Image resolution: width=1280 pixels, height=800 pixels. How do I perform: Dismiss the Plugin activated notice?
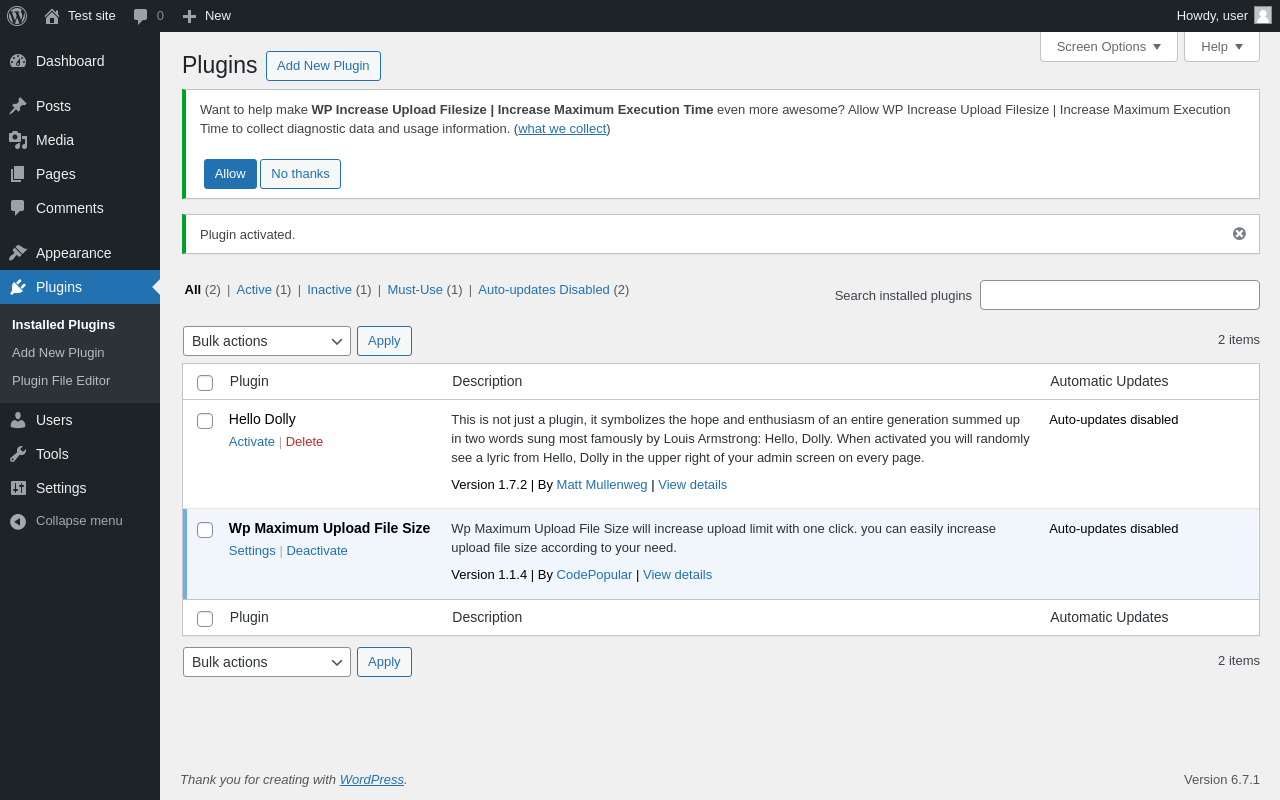1239,234
